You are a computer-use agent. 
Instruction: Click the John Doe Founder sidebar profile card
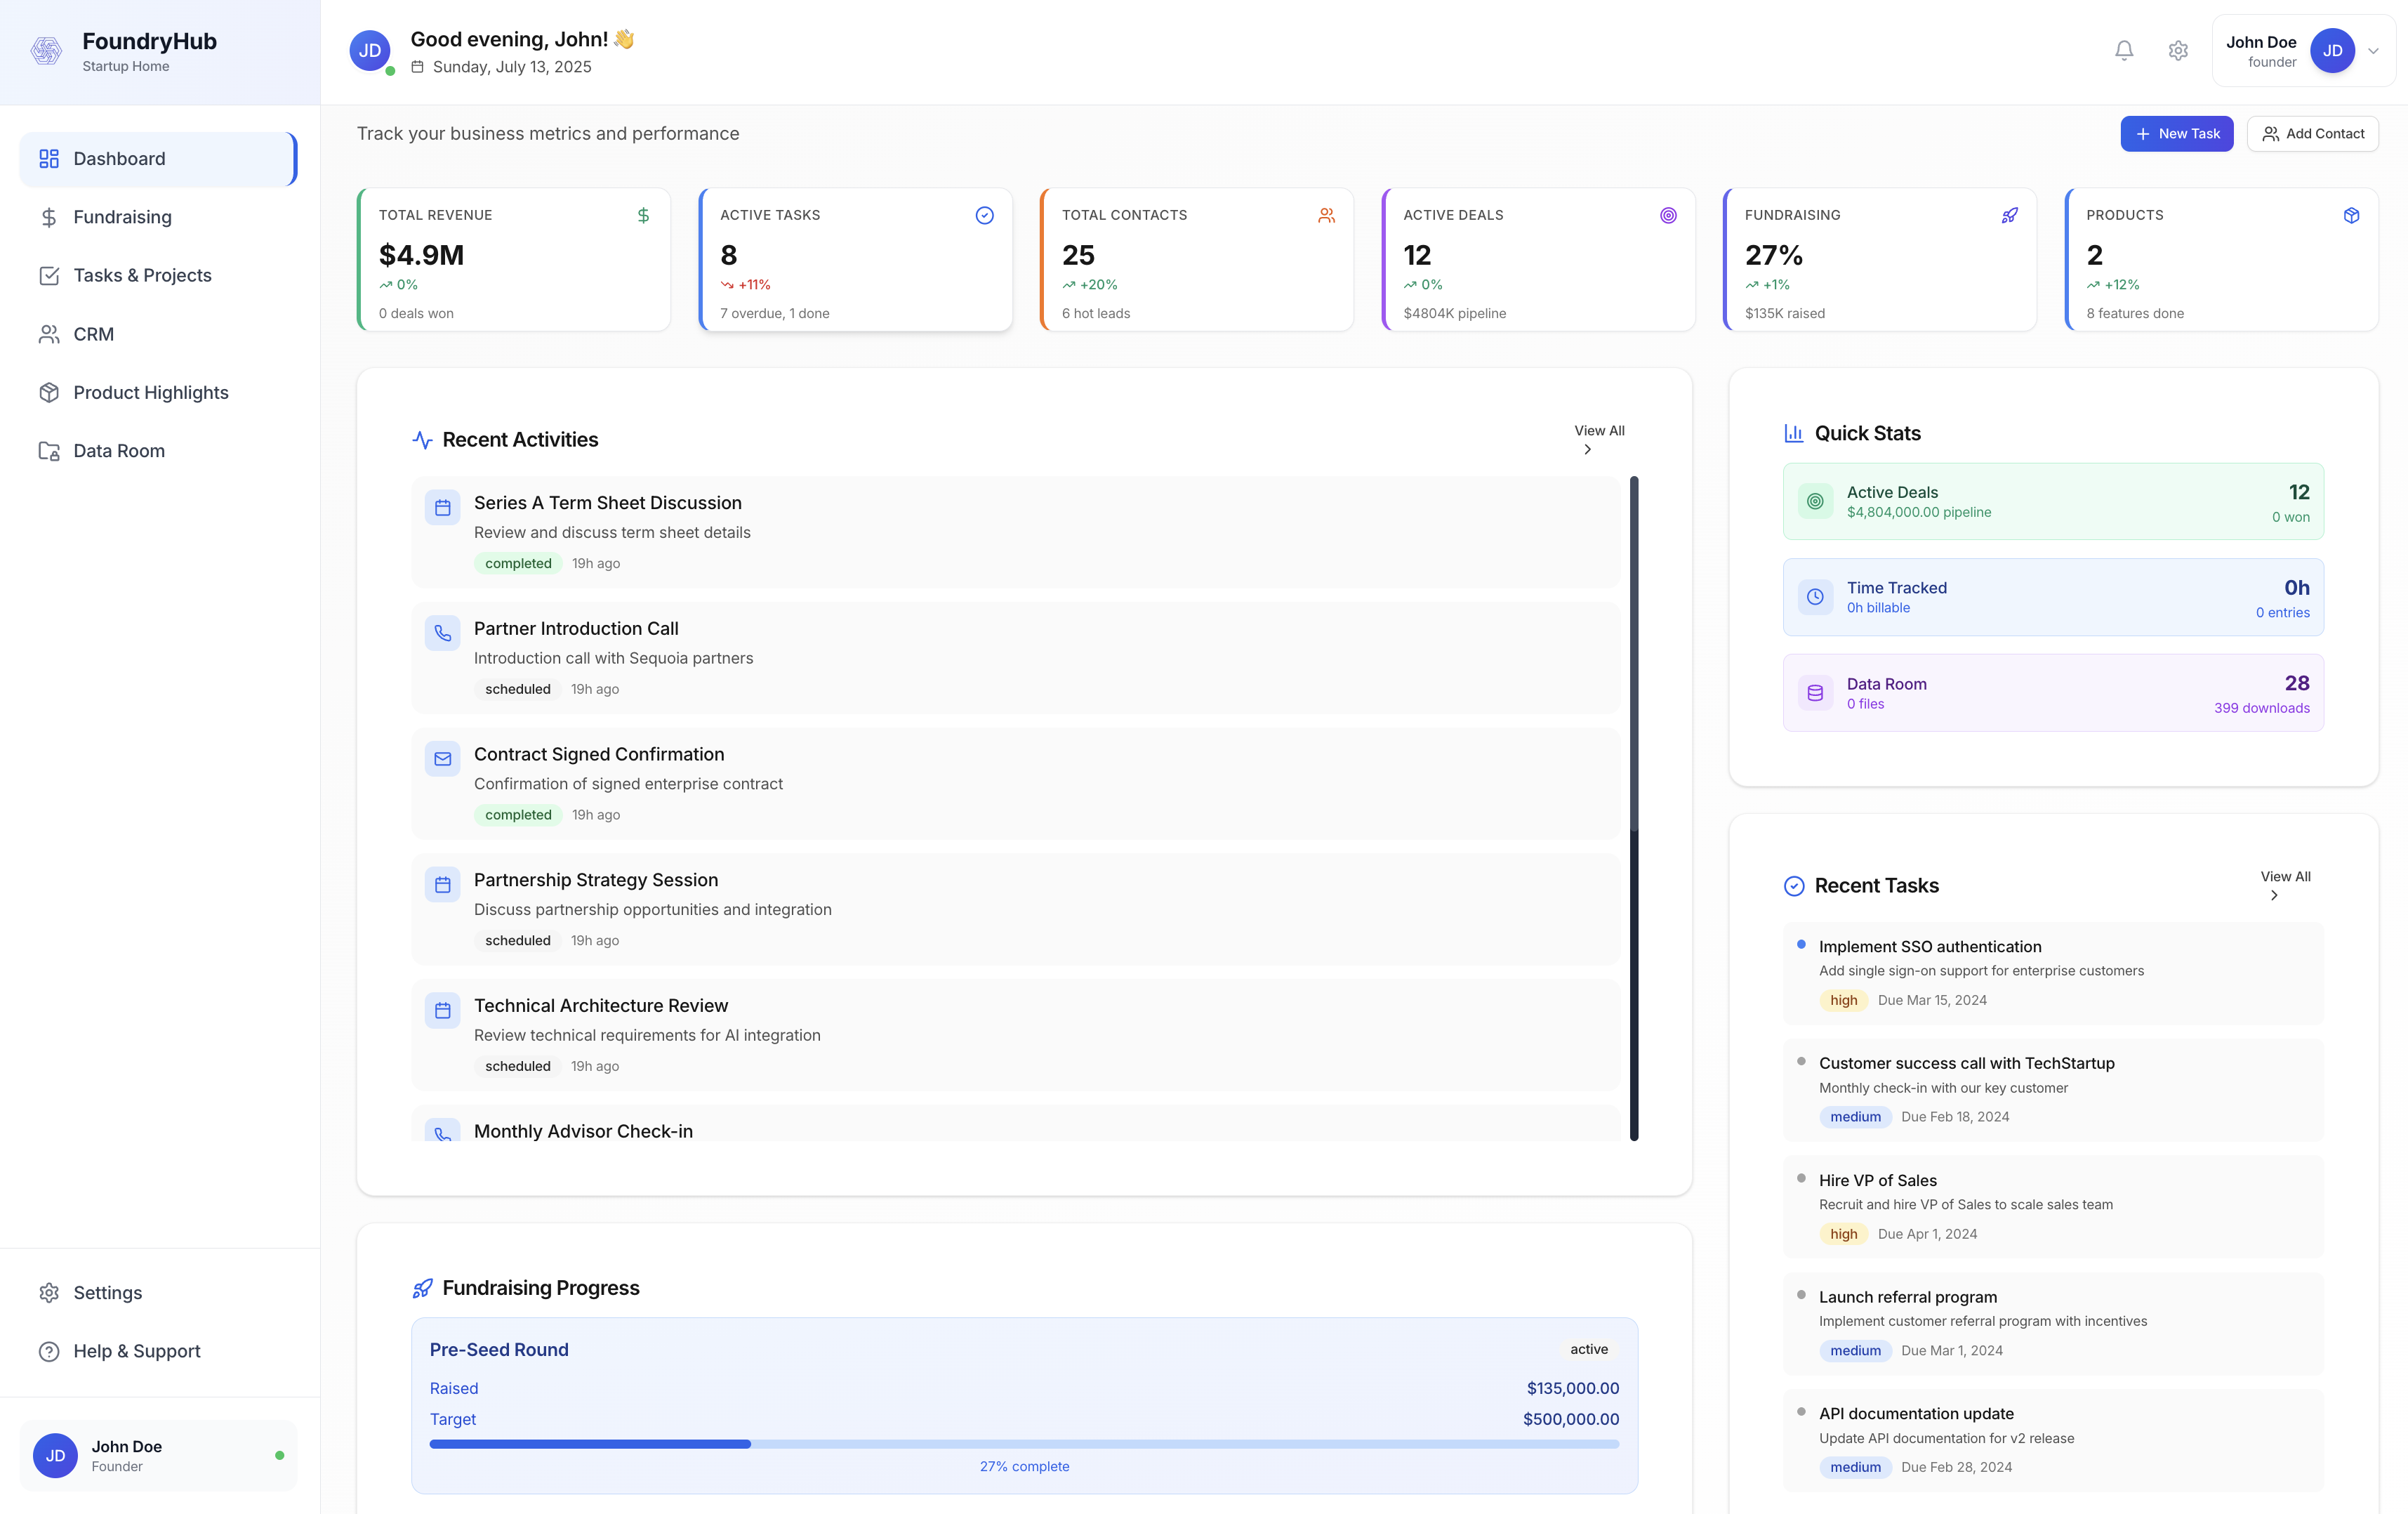click(x=158, y=1455)
